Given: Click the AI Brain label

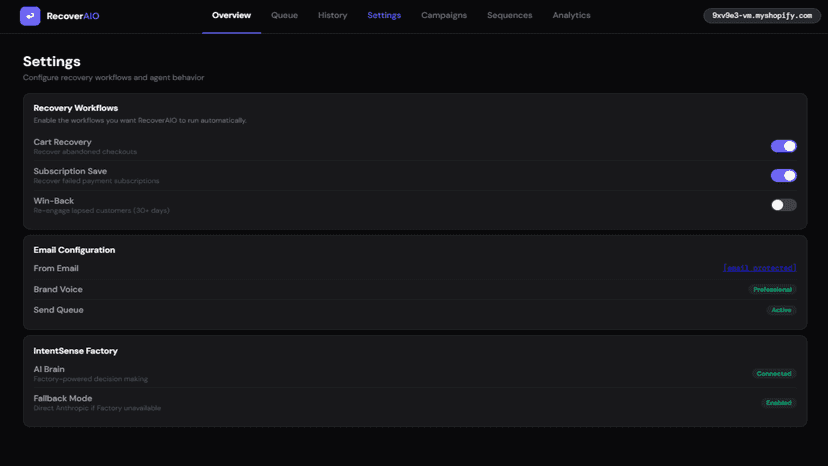Looking at the screenshot, I should tap(49, 369).
